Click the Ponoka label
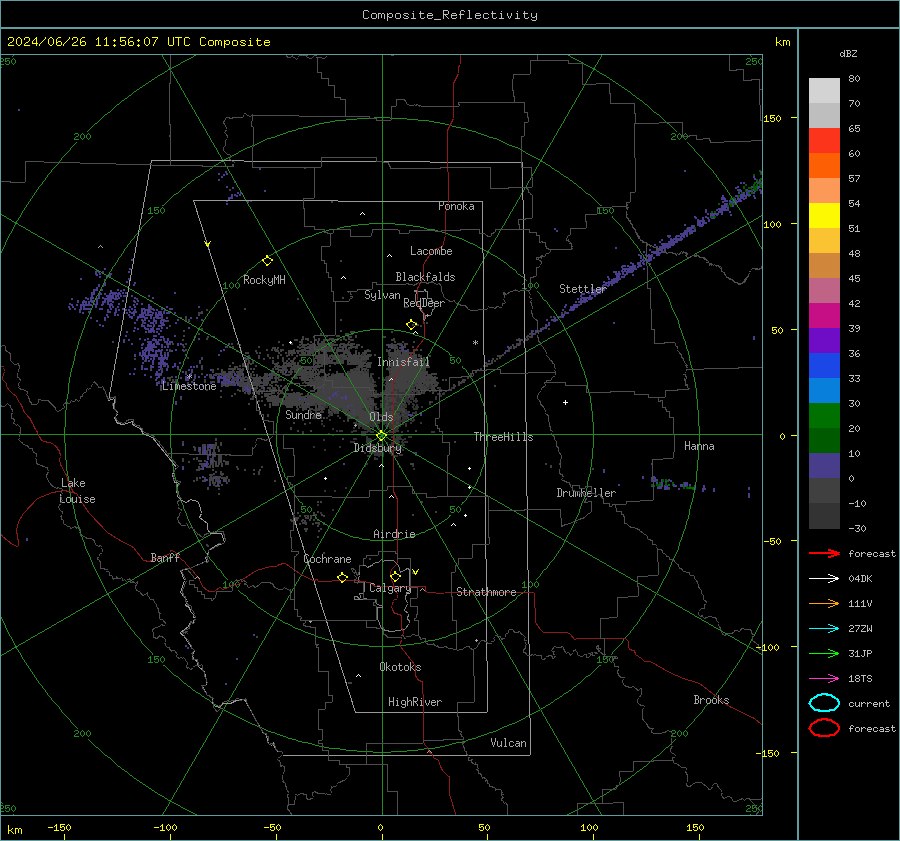Screen dimensions: 900x841 [x=456, y=207]
